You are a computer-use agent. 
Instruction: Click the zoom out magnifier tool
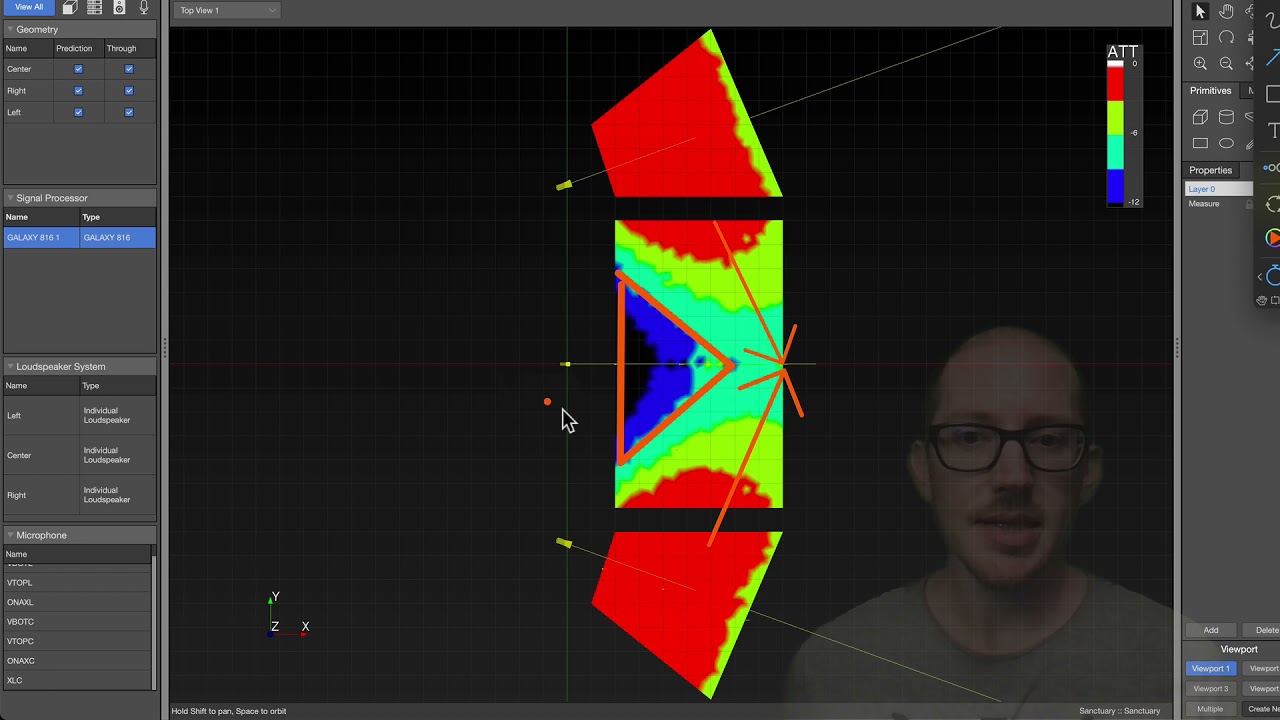1226,63
